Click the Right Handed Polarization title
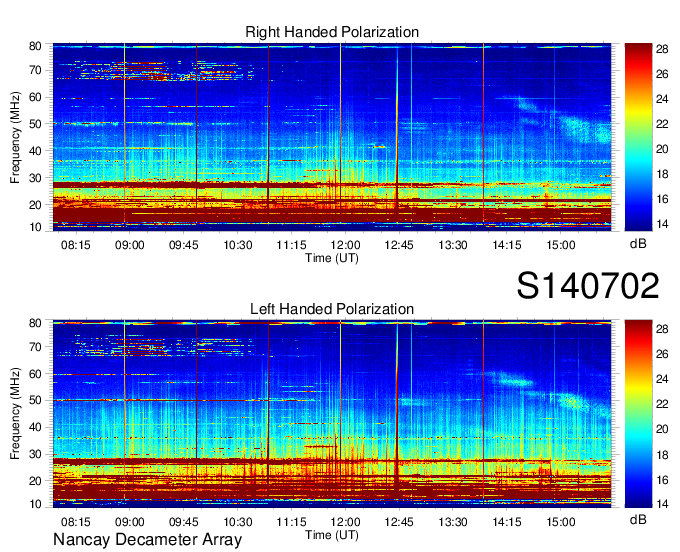This screenshot has width=680, height=552. point(332,32)
